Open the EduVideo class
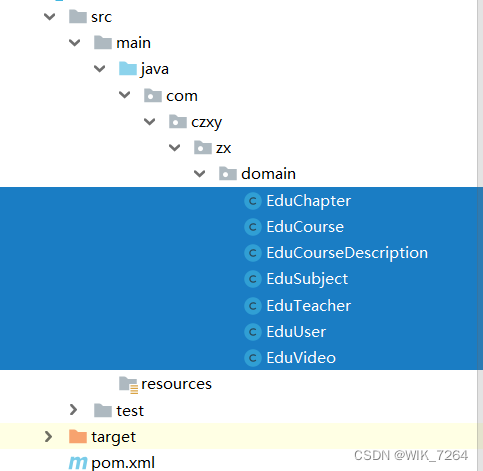 tap(301, 358)
